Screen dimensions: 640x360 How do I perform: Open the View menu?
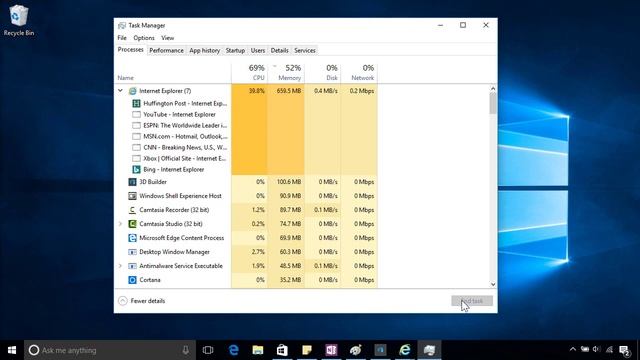pos(167,38)
